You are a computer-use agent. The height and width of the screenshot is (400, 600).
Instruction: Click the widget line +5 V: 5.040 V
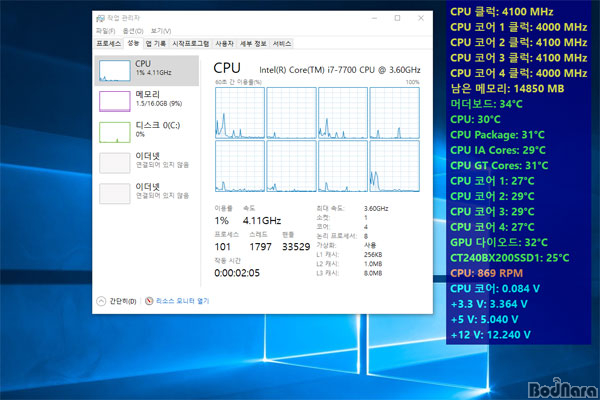pos(484,319)
